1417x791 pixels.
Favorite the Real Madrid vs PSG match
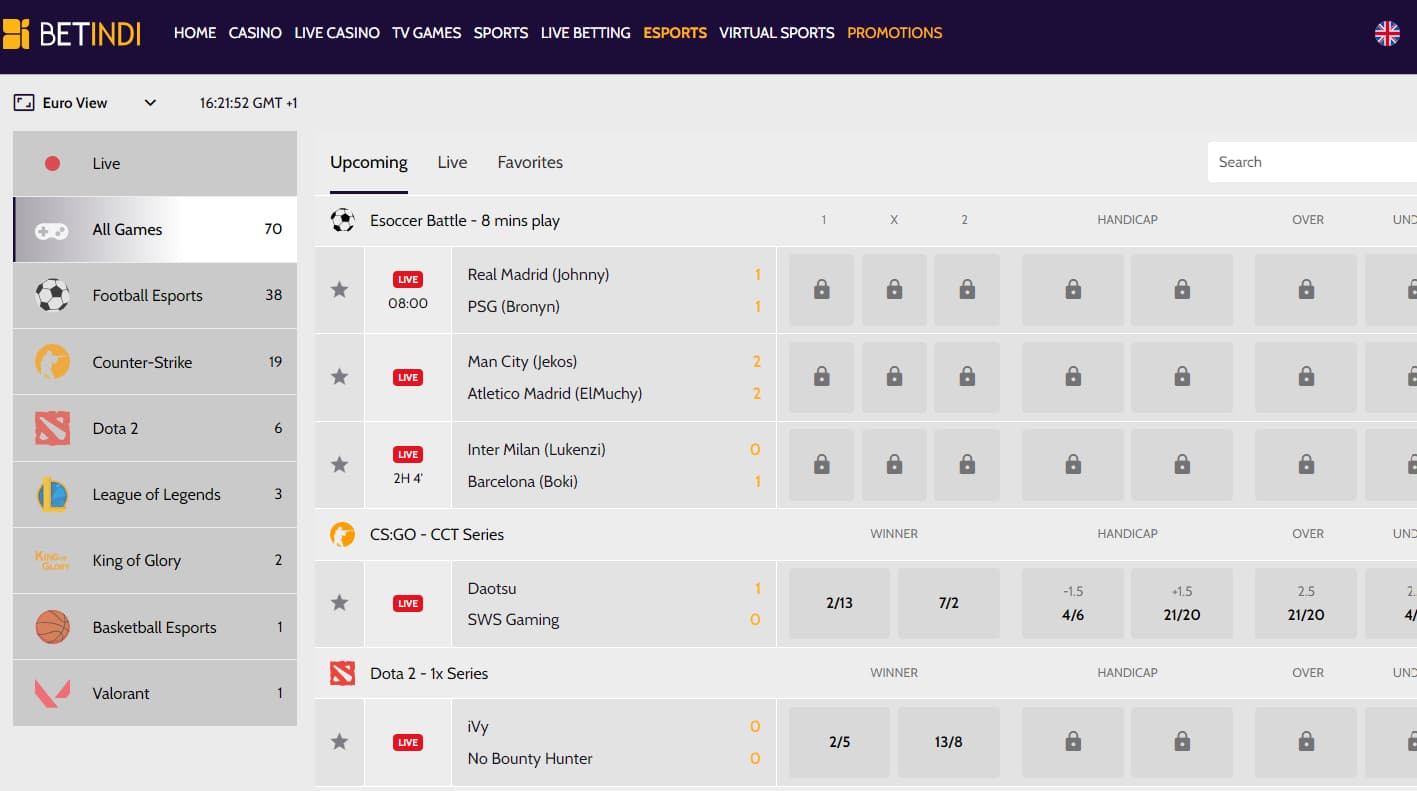point(340,290)
